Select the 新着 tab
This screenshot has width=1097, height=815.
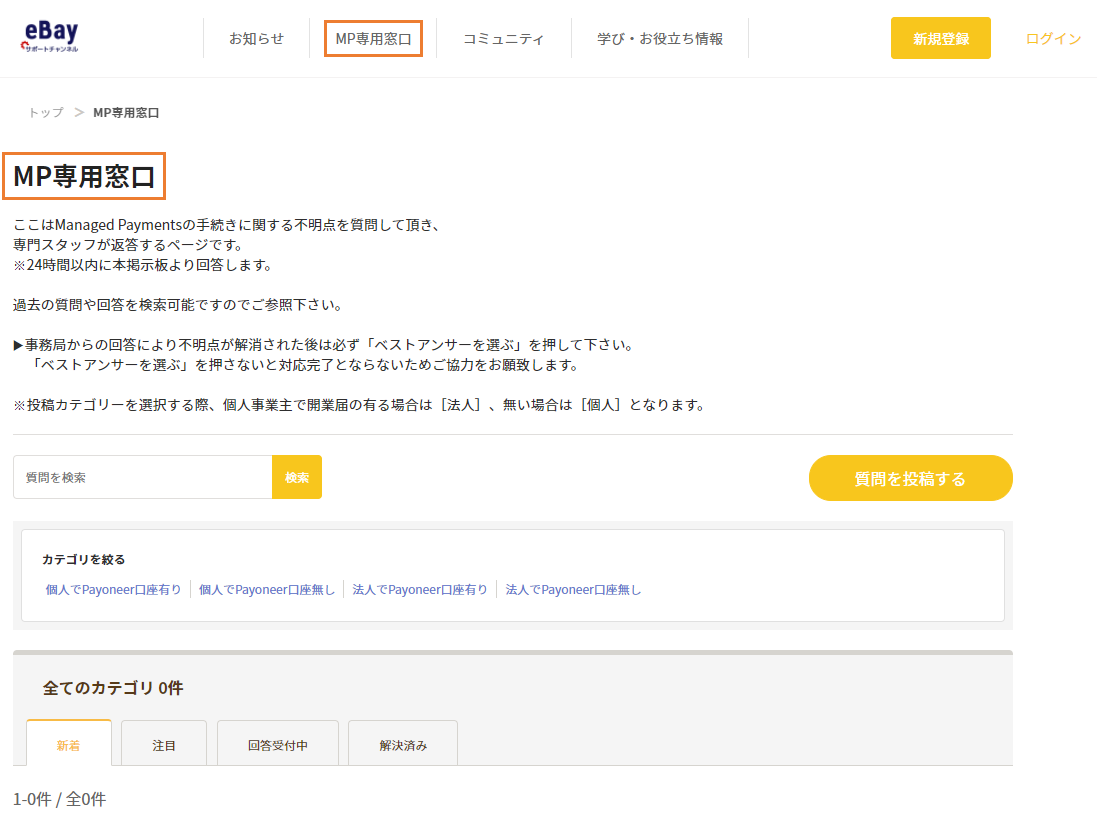coord(69,744)
